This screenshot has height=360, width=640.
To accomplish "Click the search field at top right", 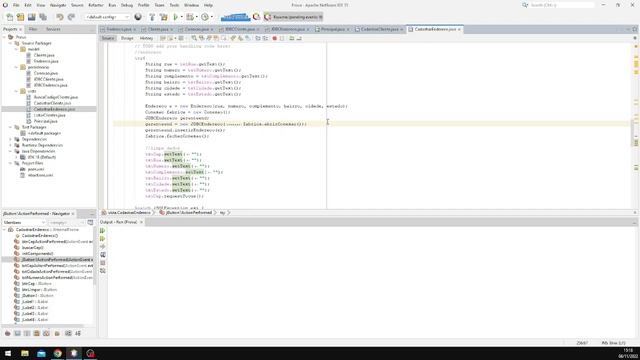I will (x=562, y=5).
